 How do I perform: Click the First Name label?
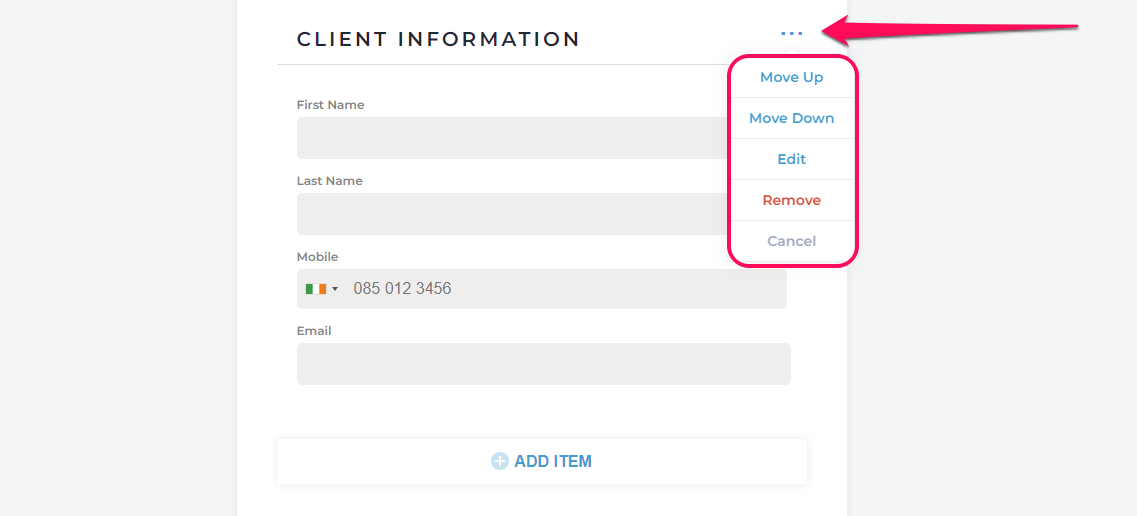[x=330, y=105]
